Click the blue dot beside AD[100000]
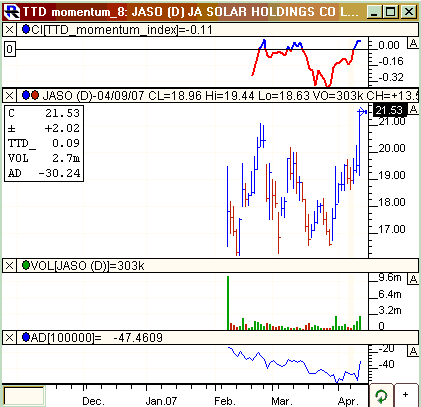This screenshot has height=407, width=421. [26, 337]
